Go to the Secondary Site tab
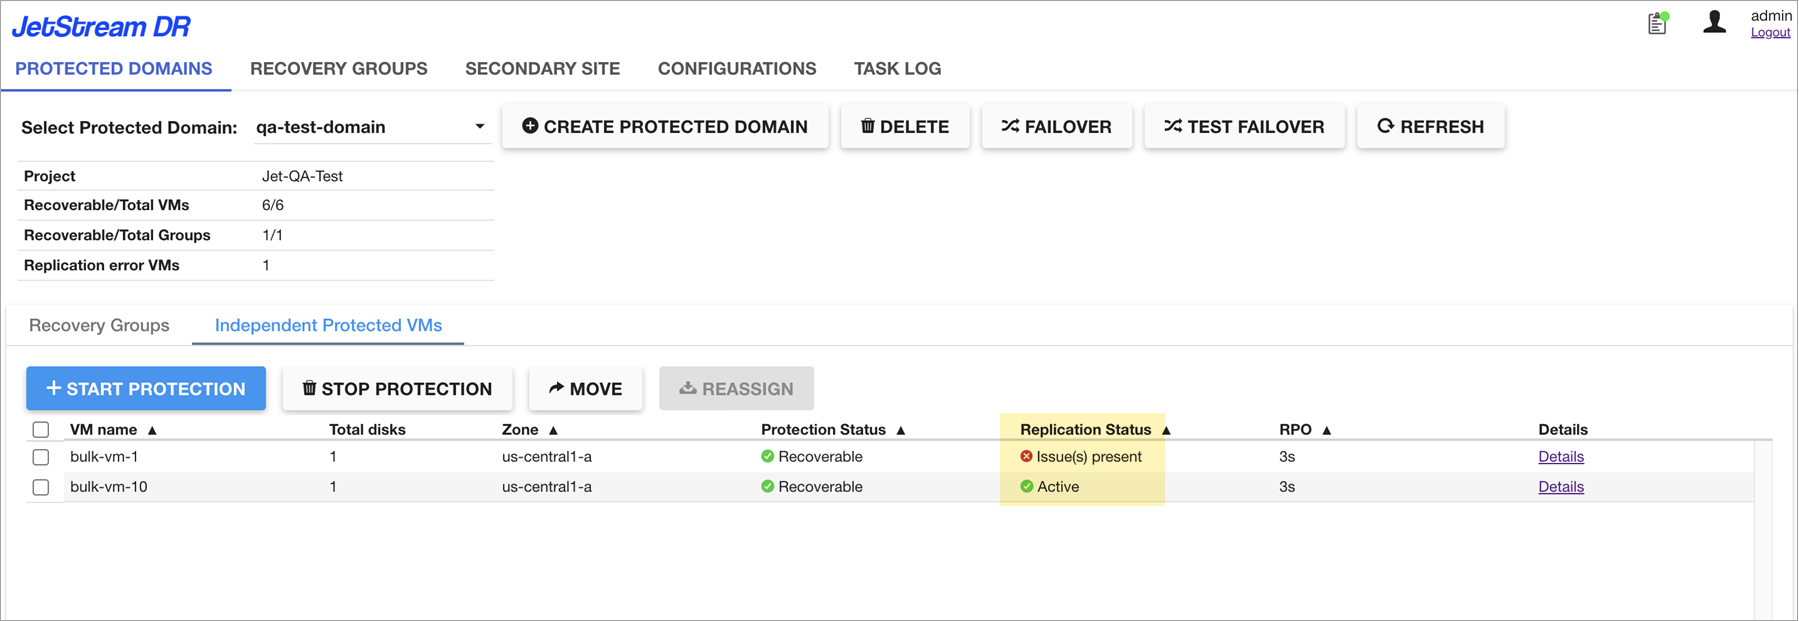The width and height of the screenshot is (1799, 621). pos(542,69)
